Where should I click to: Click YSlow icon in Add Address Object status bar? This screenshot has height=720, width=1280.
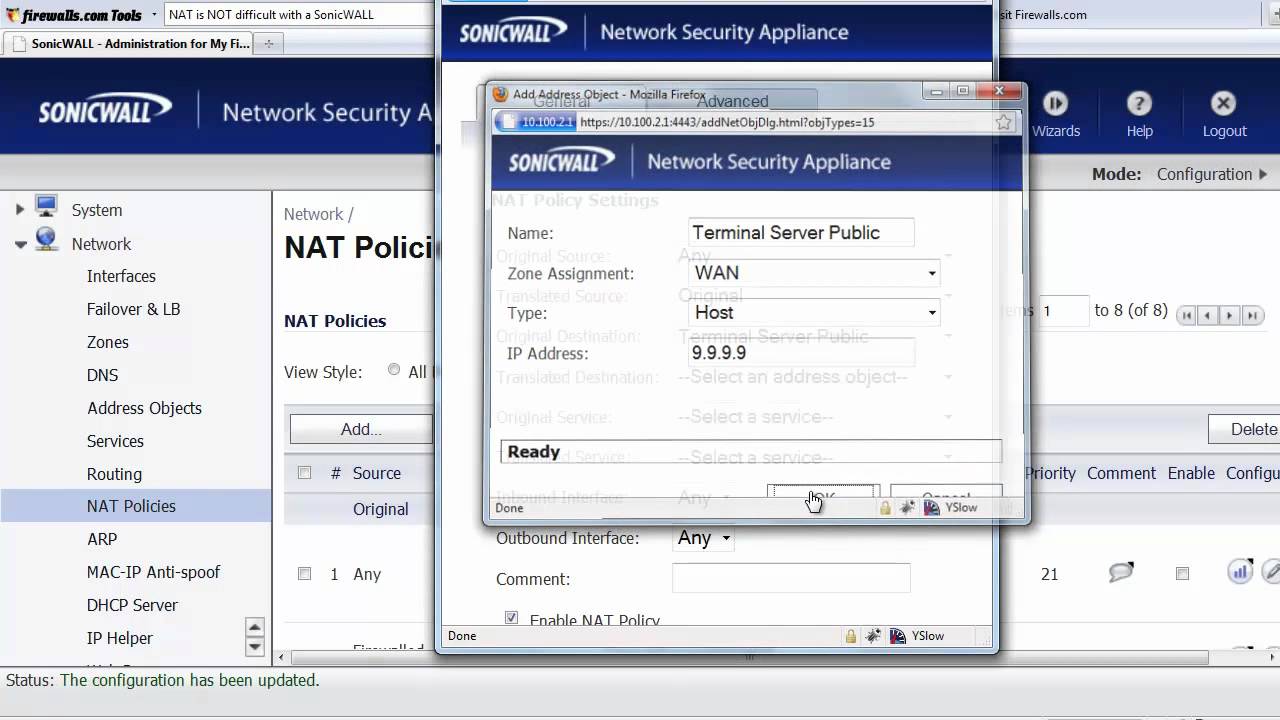(931, 508)
